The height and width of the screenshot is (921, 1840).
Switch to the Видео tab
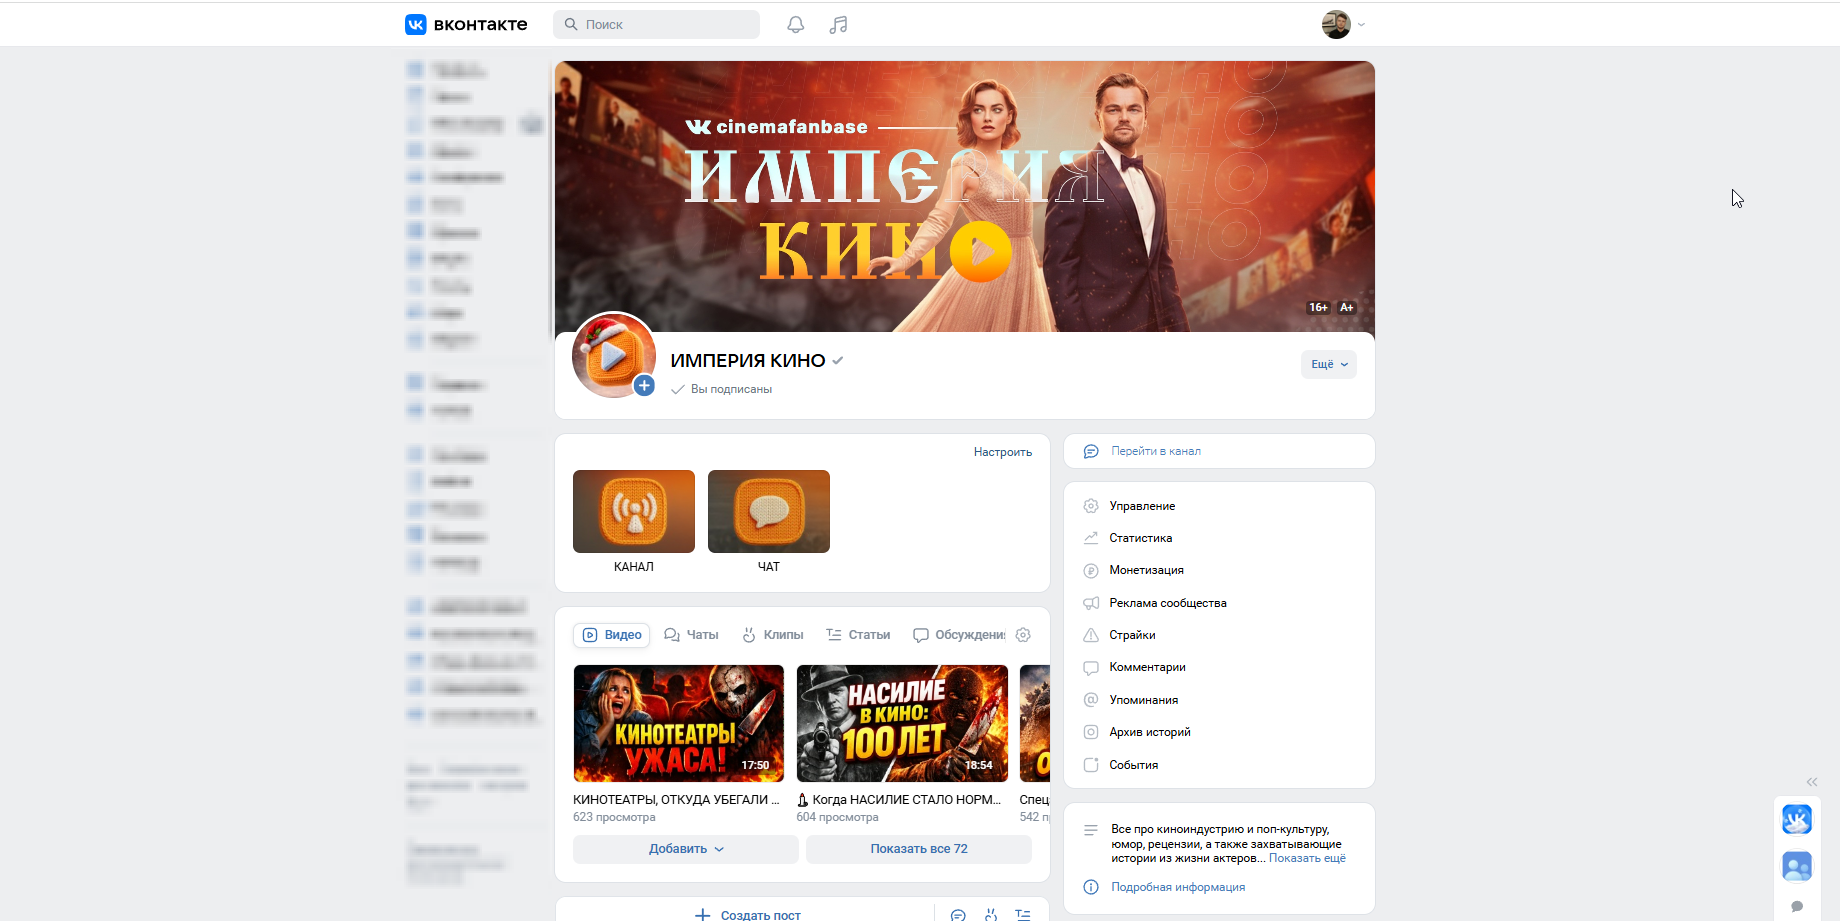point(612,635)
